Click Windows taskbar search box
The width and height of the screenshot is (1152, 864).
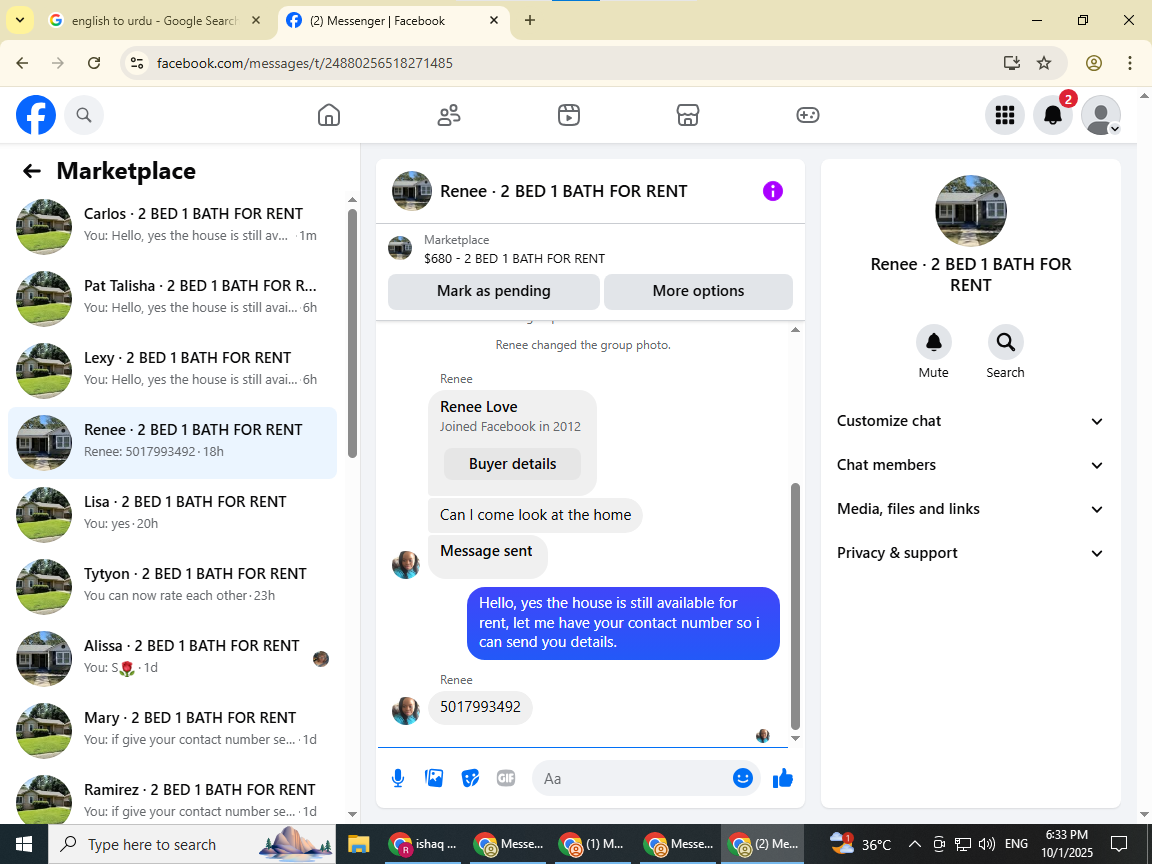[192, 844]
